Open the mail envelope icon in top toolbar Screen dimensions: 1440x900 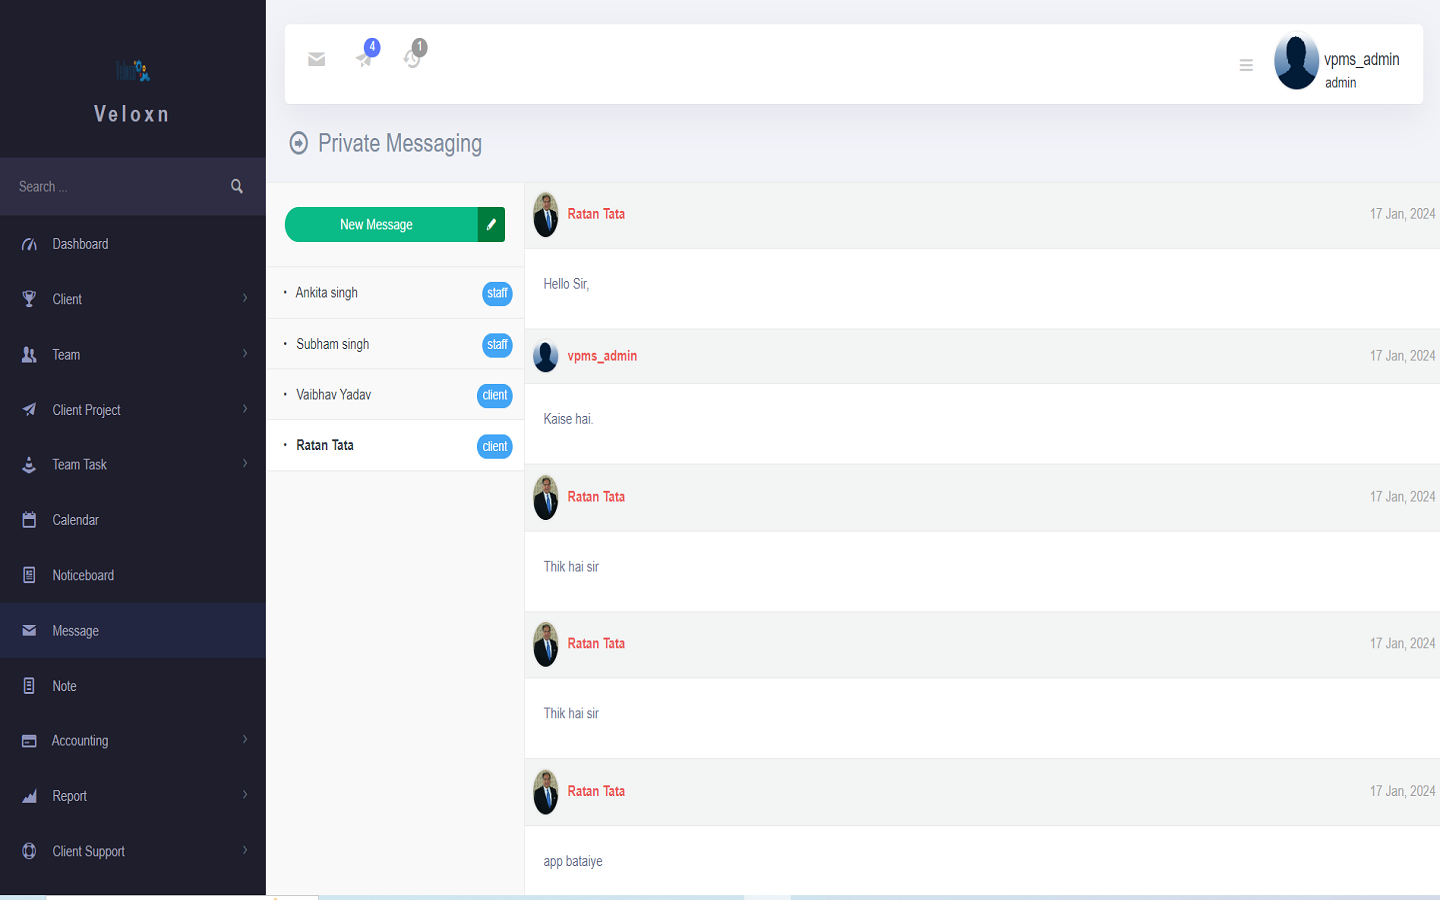316,60
